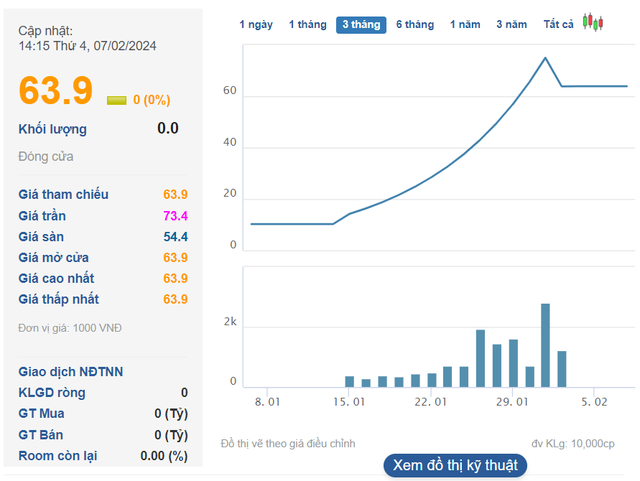This screenshot has height=481, width=640.
Task: Switch to candlestick chart view icon
Action: tap(594, 23)
